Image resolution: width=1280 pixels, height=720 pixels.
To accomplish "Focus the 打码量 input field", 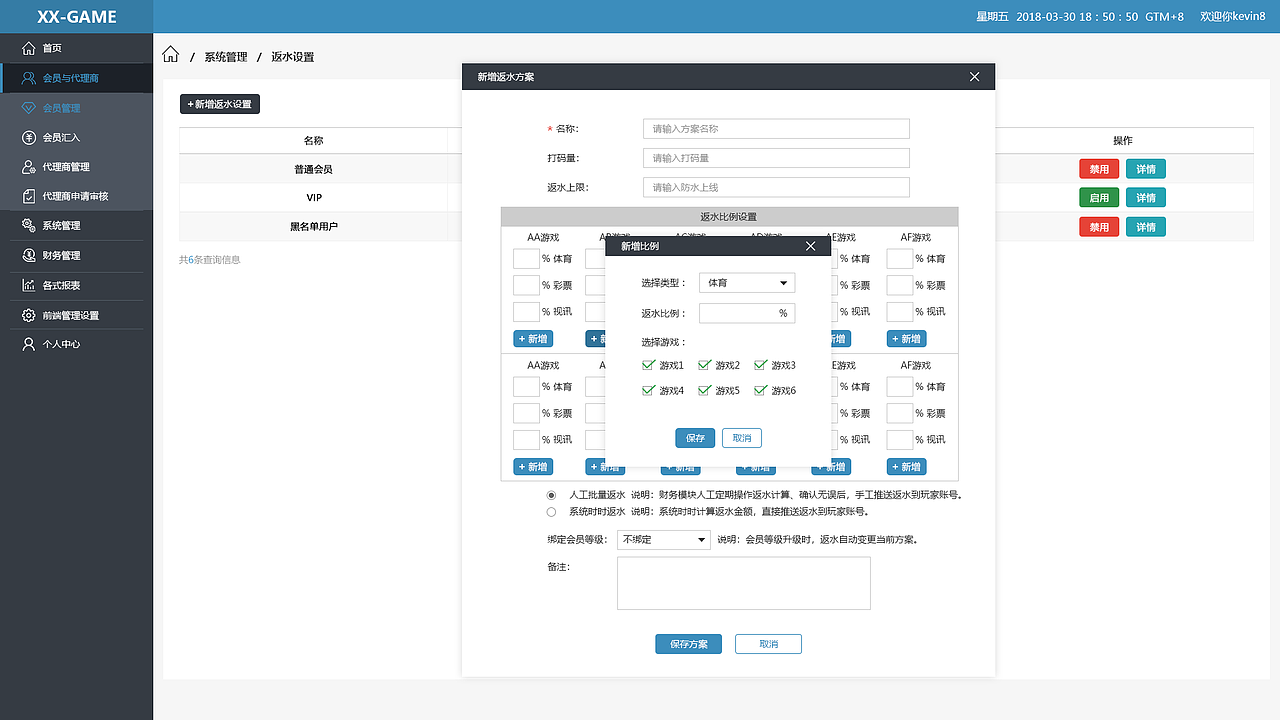I will coord(776,158).
